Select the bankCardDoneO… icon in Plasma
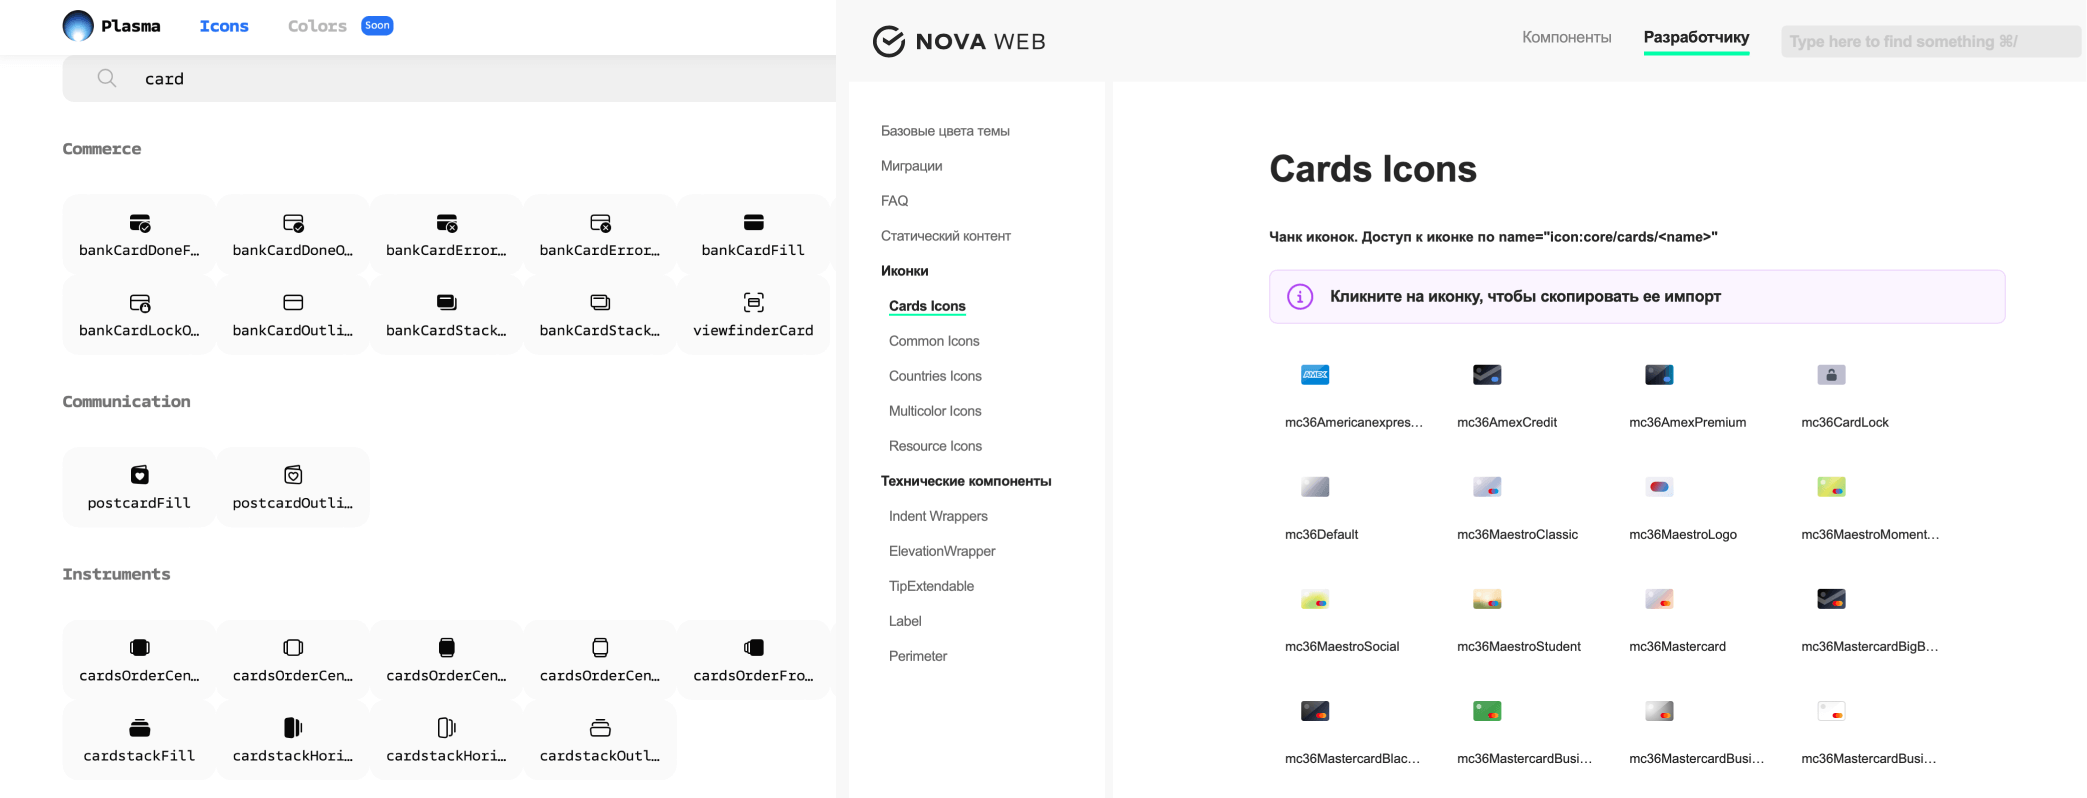 coord(293,234)
